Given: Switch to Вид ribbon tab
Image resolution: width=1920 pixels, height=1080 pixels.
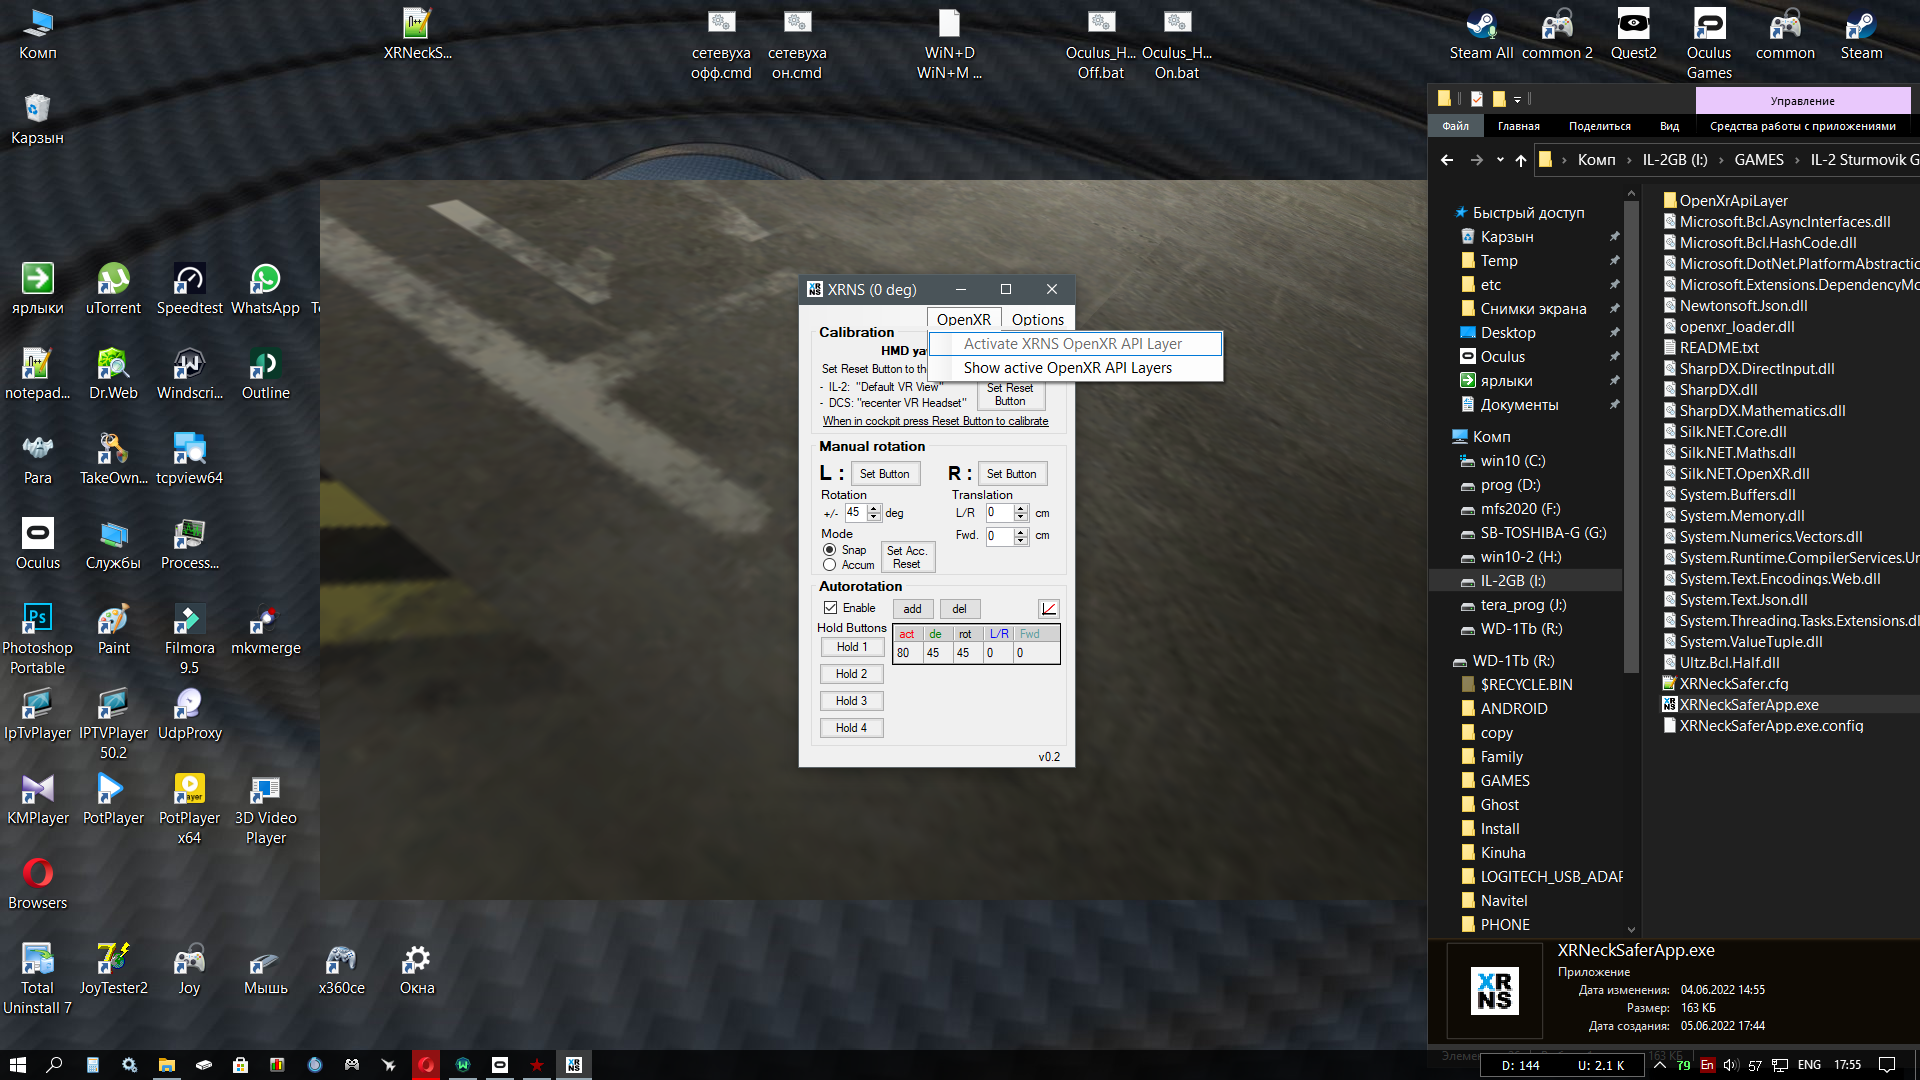Looking at the screenshot, I should coord(1669,126).
